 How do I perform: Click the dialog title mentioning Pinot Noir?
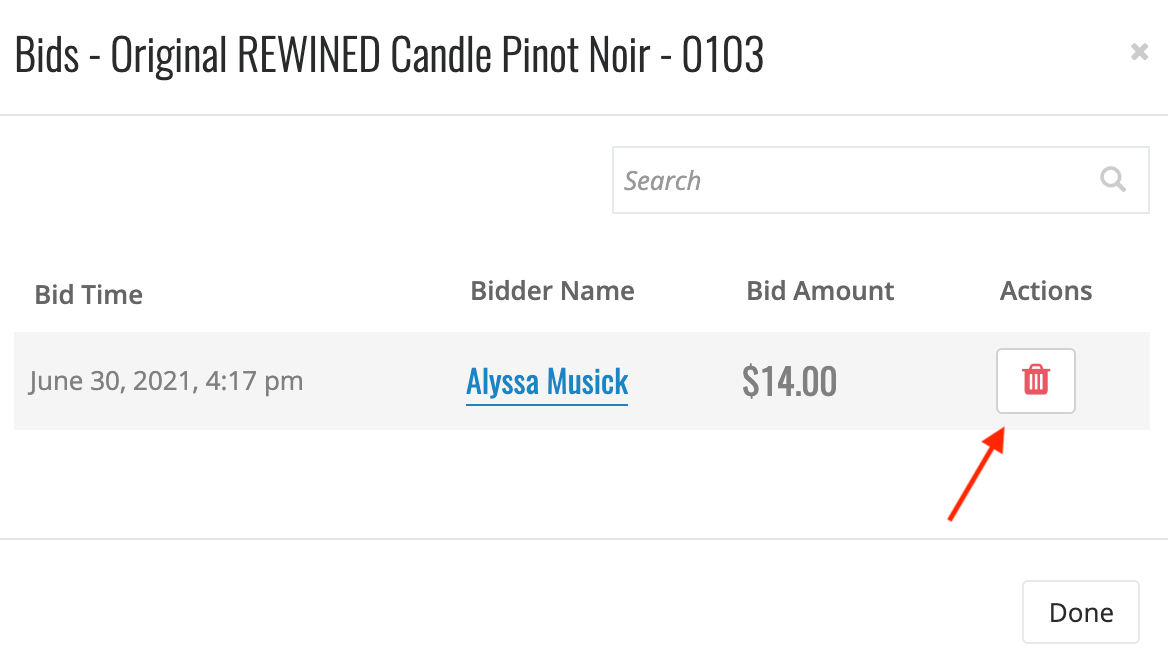pyautogui.click(x=389, y=54)
